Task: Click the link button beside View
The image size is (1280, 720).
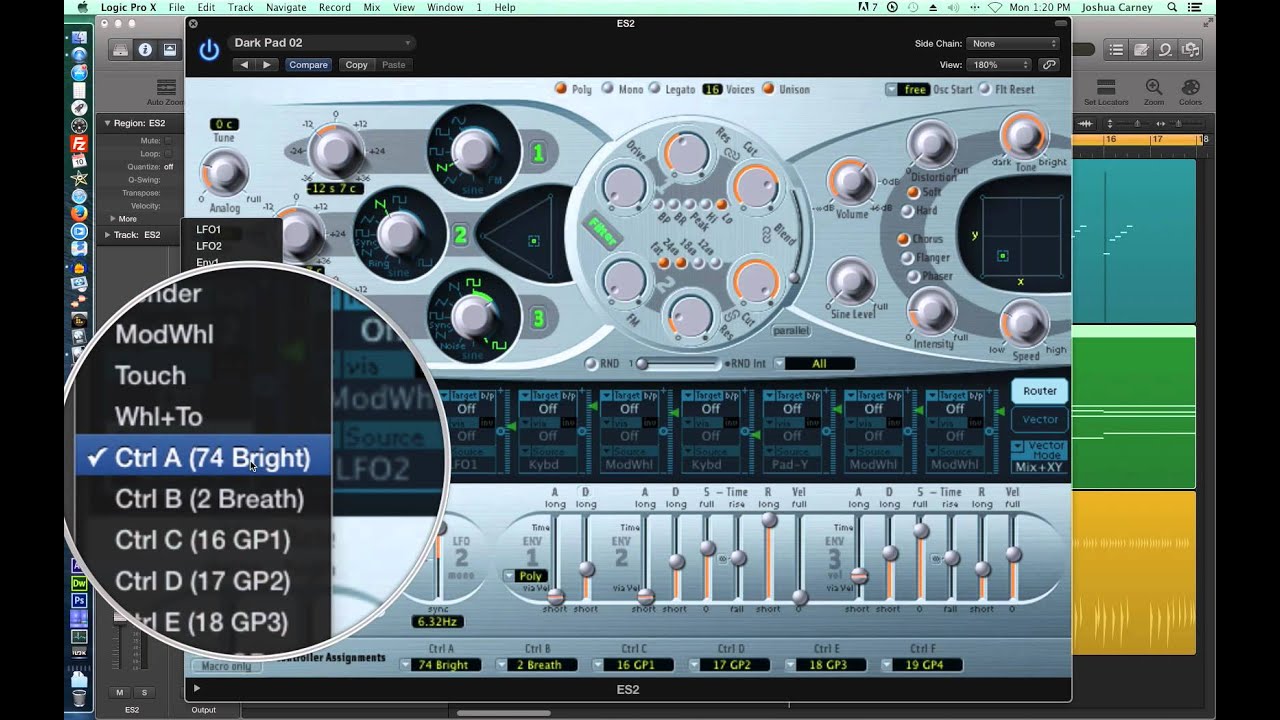Action: (1048, 65)
